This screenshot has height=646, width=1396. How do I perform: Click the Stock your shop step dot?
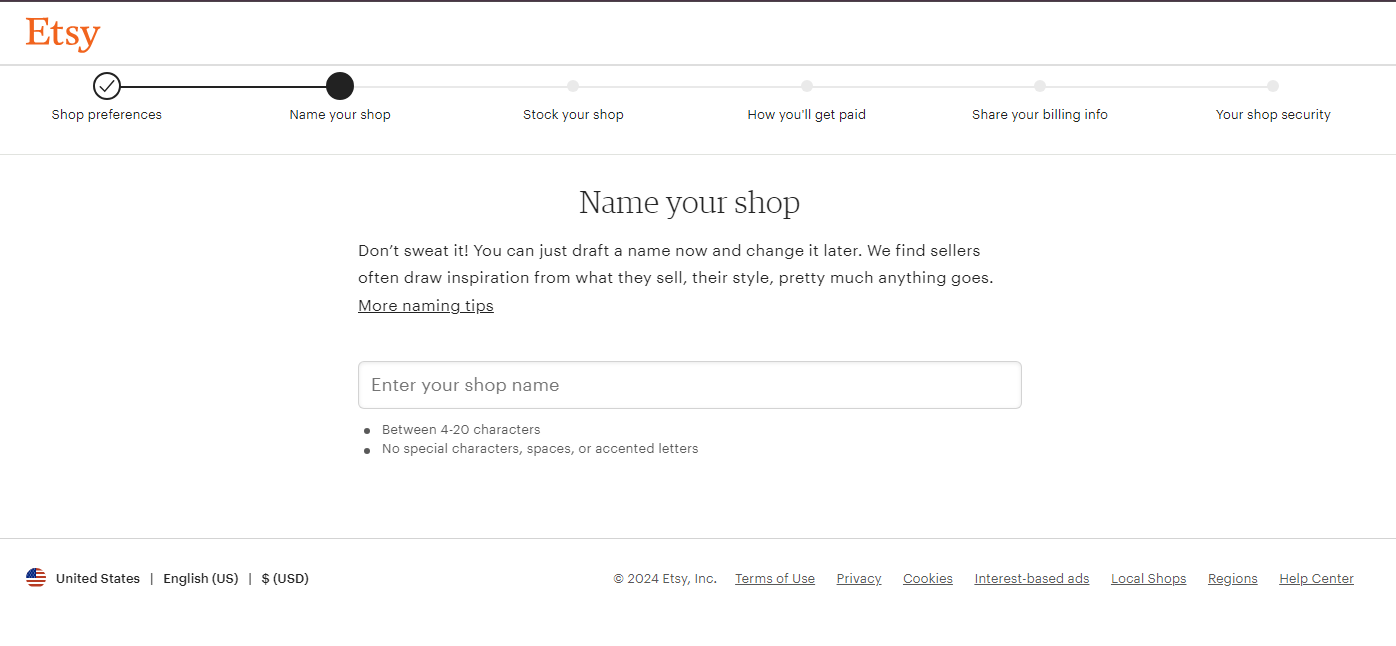[x=573, y=86]
